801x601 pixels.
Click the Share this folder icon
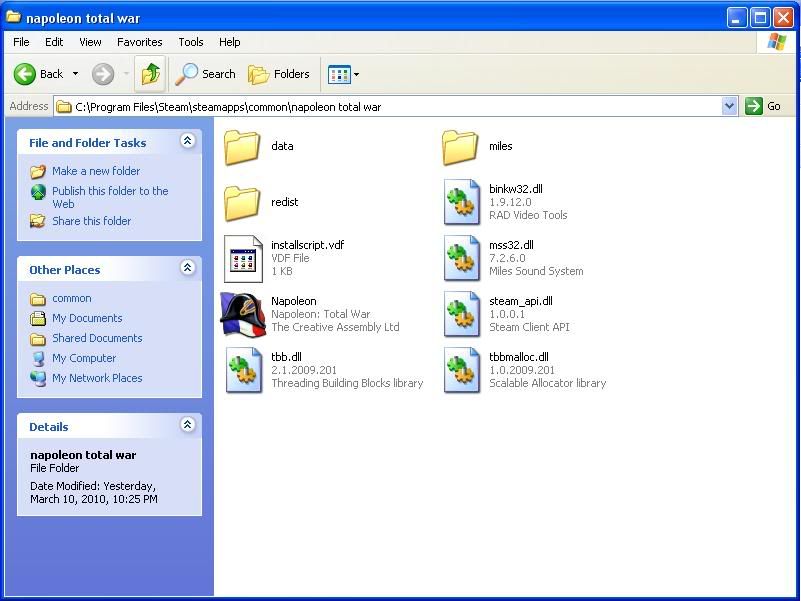38,221
